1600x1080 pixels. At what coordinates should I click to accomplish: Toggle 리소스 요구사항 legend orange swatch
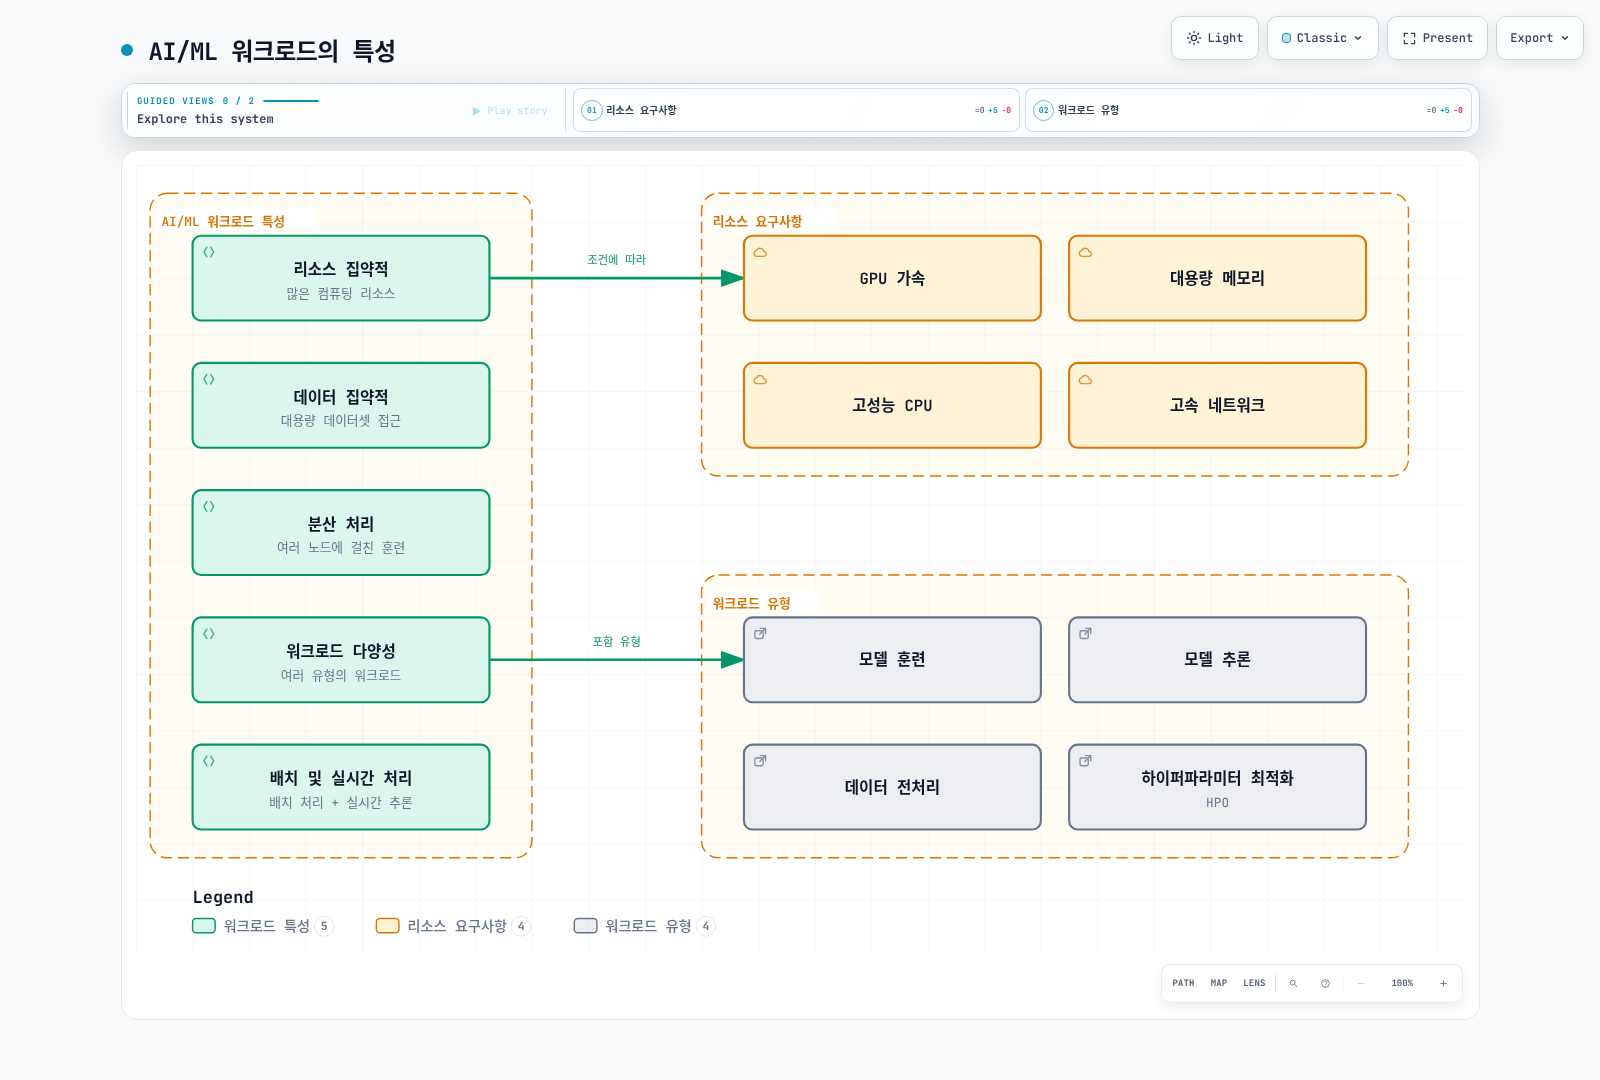(387, 926)
